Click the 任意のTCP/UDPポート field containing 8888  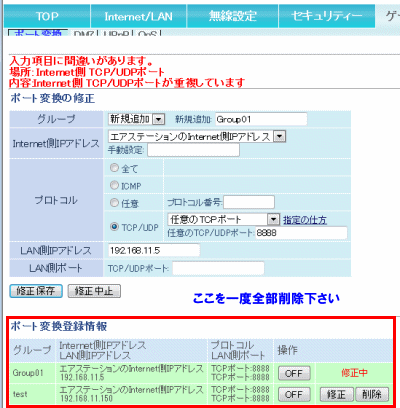click(301, 233)
